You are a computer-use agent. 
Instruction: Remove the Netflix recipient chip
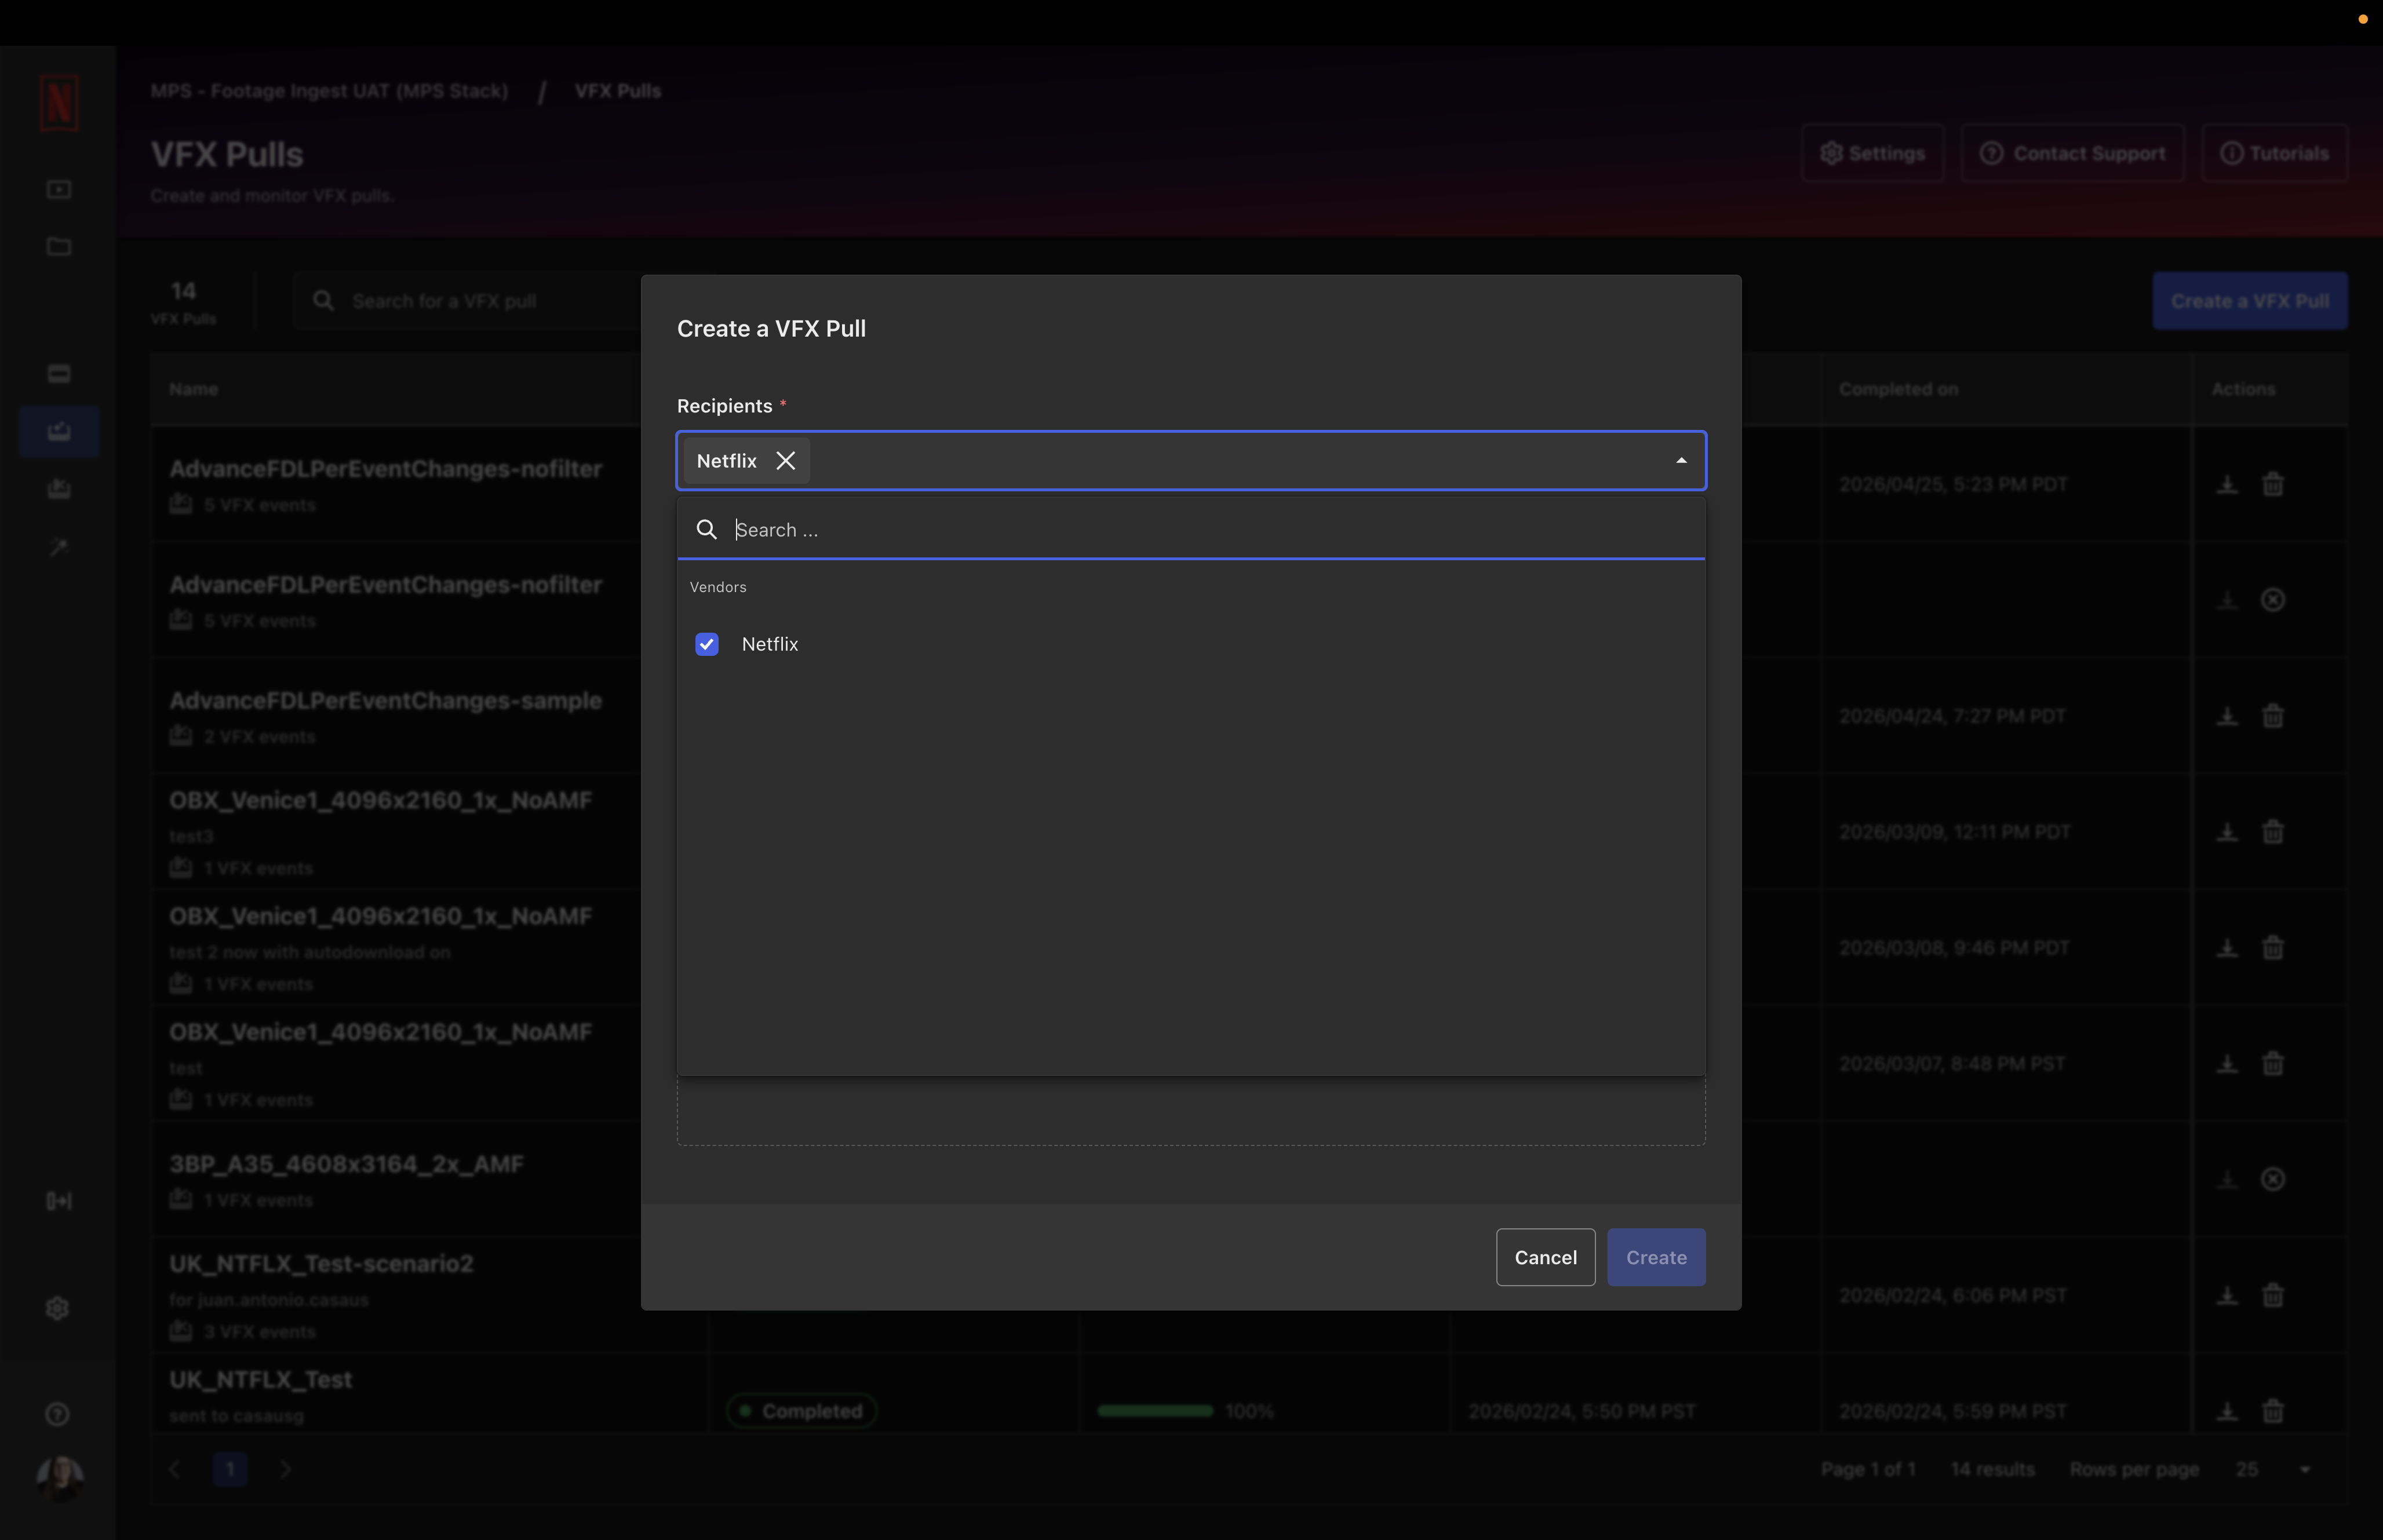(x=786, y=461)
